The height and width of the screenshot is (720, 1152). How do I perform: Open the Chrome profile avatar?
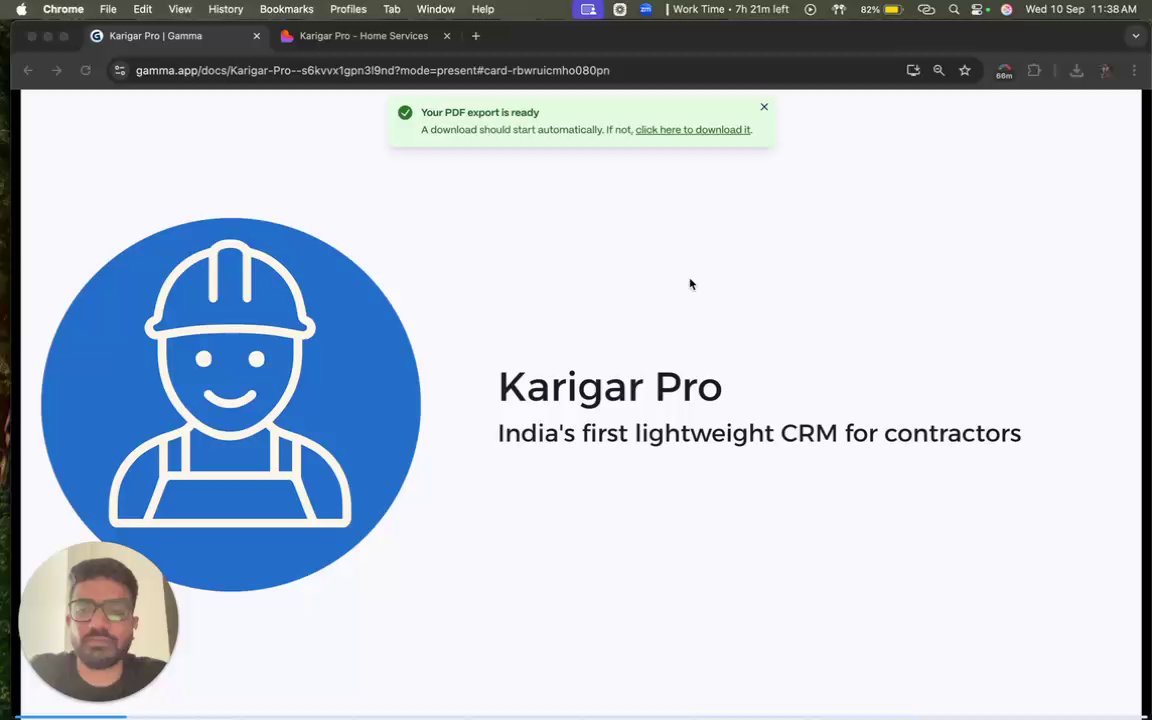1106,71
